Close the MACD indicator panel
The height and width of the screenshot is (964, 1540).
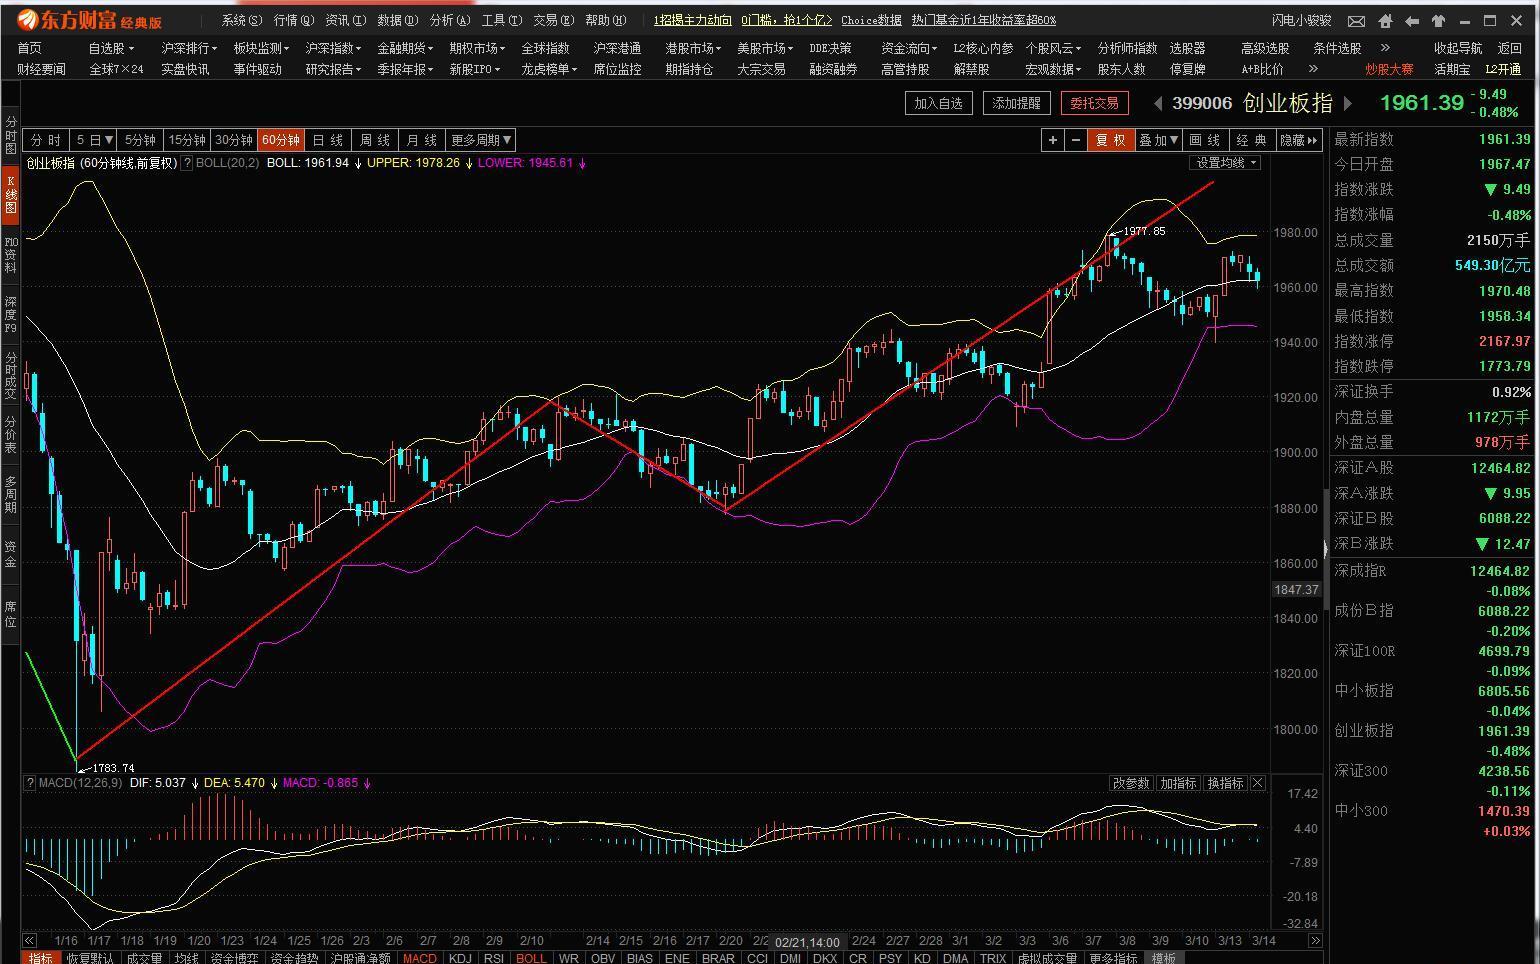(x=1258, y=783)
